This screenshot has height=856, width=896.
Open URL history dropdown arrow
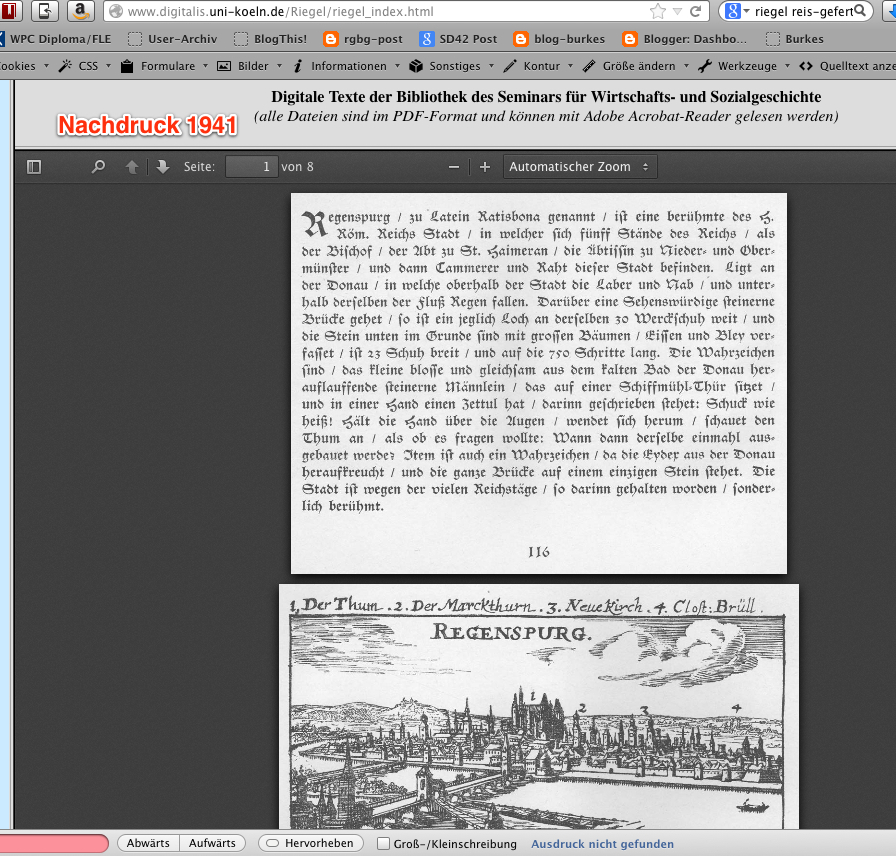677,11
